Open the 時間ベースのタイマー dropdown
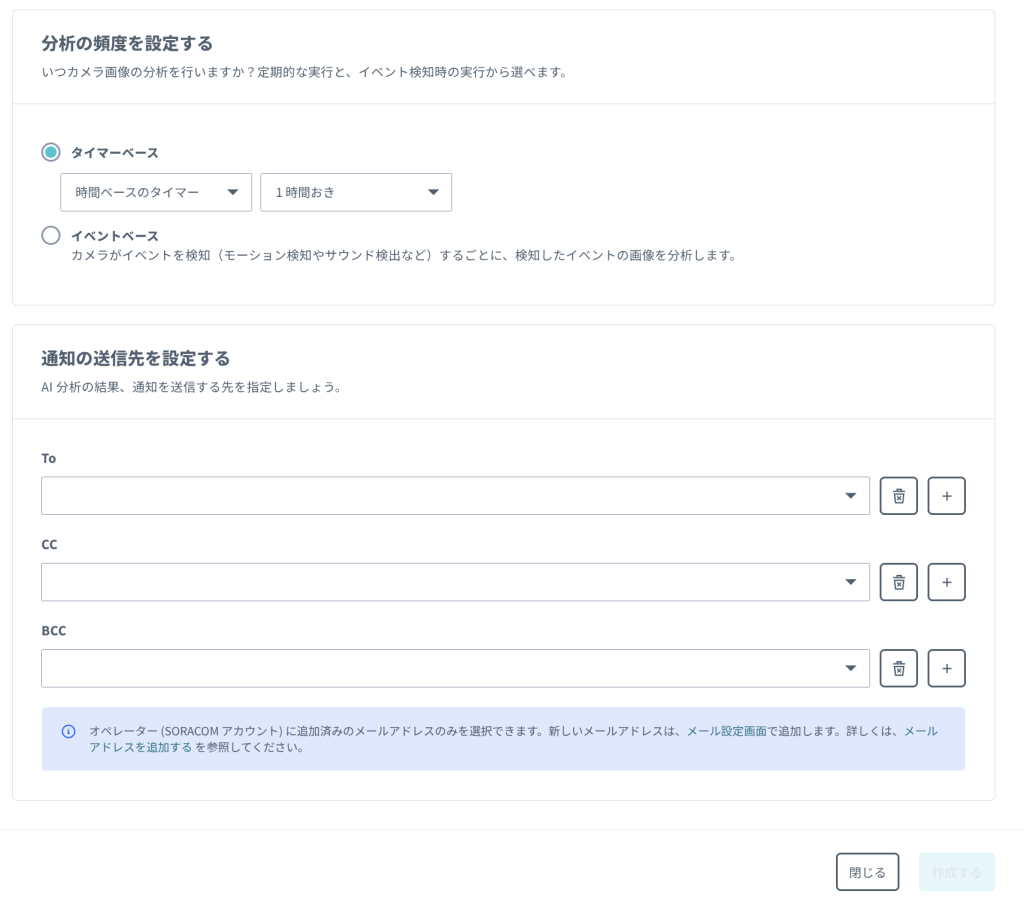Screen dimensions: 1024x903 tap(155, 193)
